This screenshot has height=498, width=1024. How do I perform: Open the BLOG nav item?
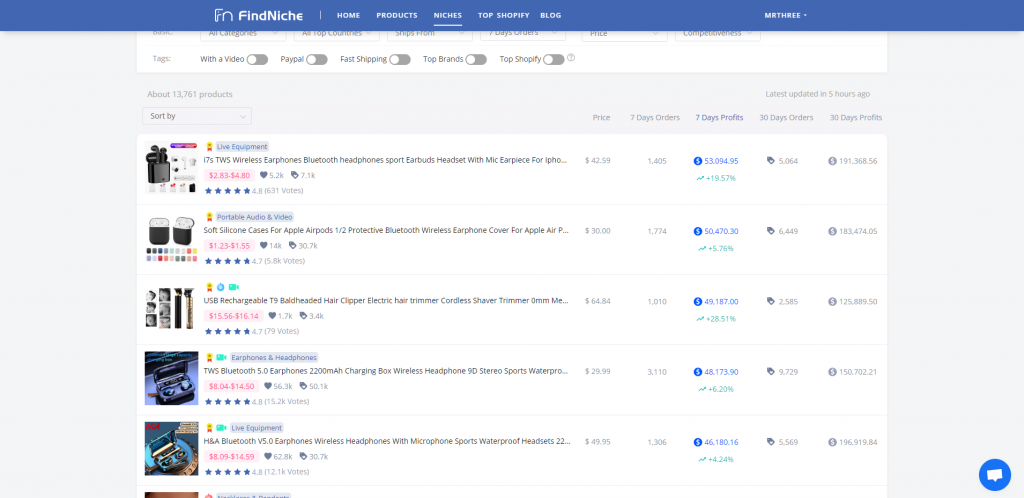(551, 15)
